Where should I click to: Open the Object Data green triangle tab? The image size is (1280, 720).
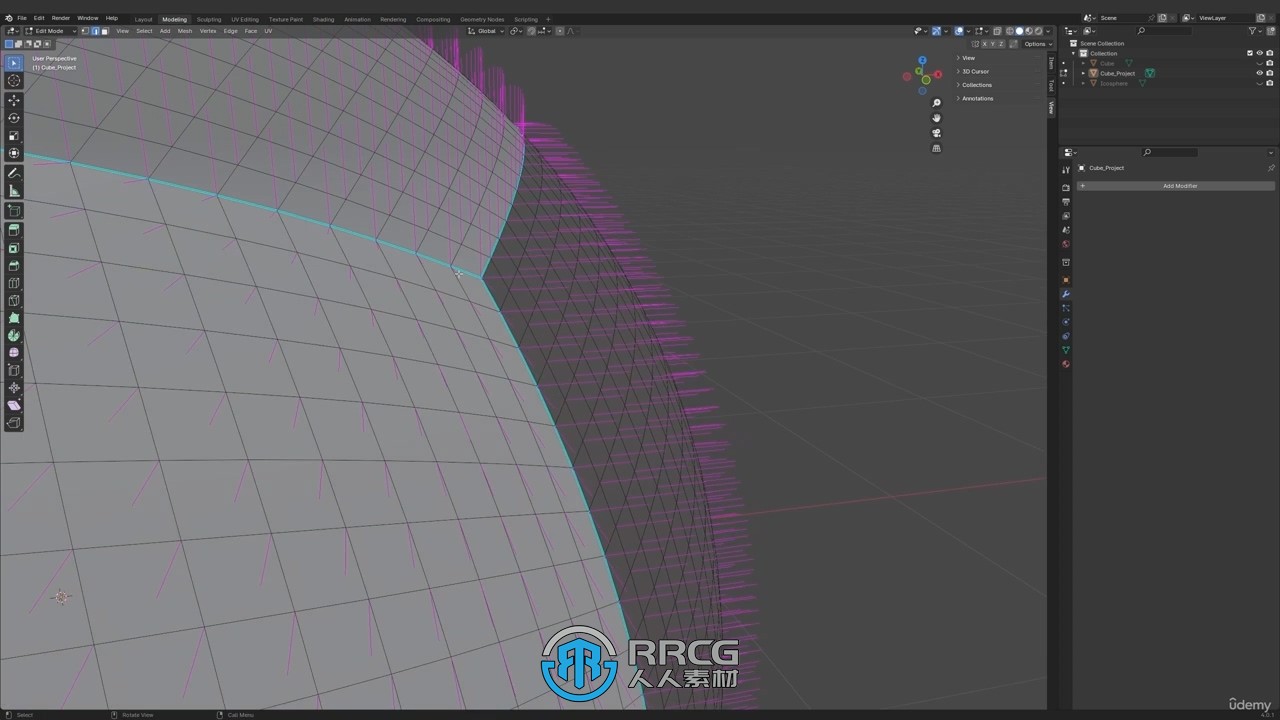tap(1066, 350)
